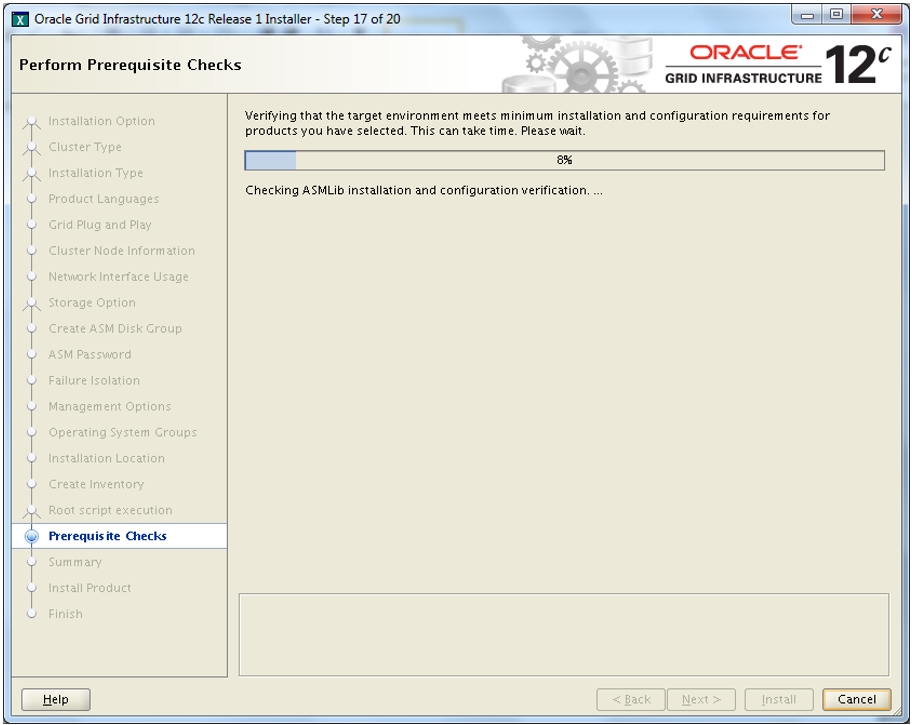Image resolution: width=912 pixels, height=725 pixels.
Task: Maximize the installer window
Action: coord(836,15)
